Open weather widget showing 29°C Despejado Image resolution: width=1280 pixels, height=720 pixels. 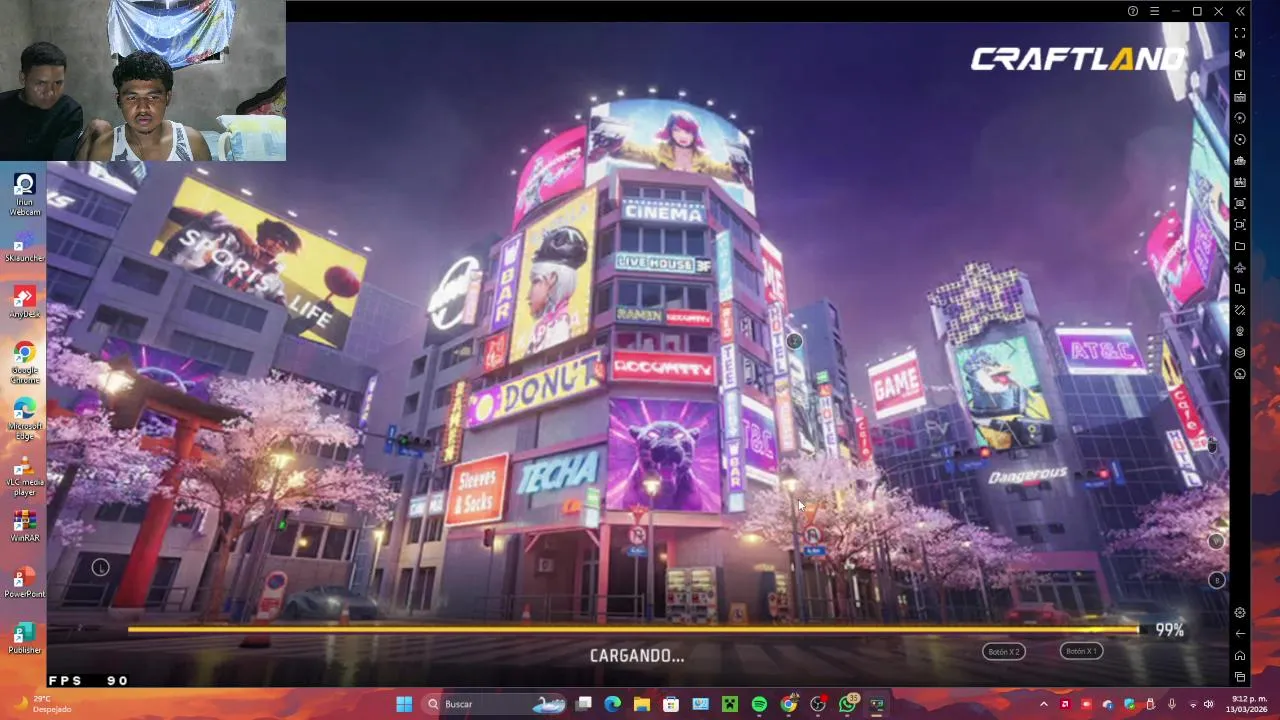(40, 704)
